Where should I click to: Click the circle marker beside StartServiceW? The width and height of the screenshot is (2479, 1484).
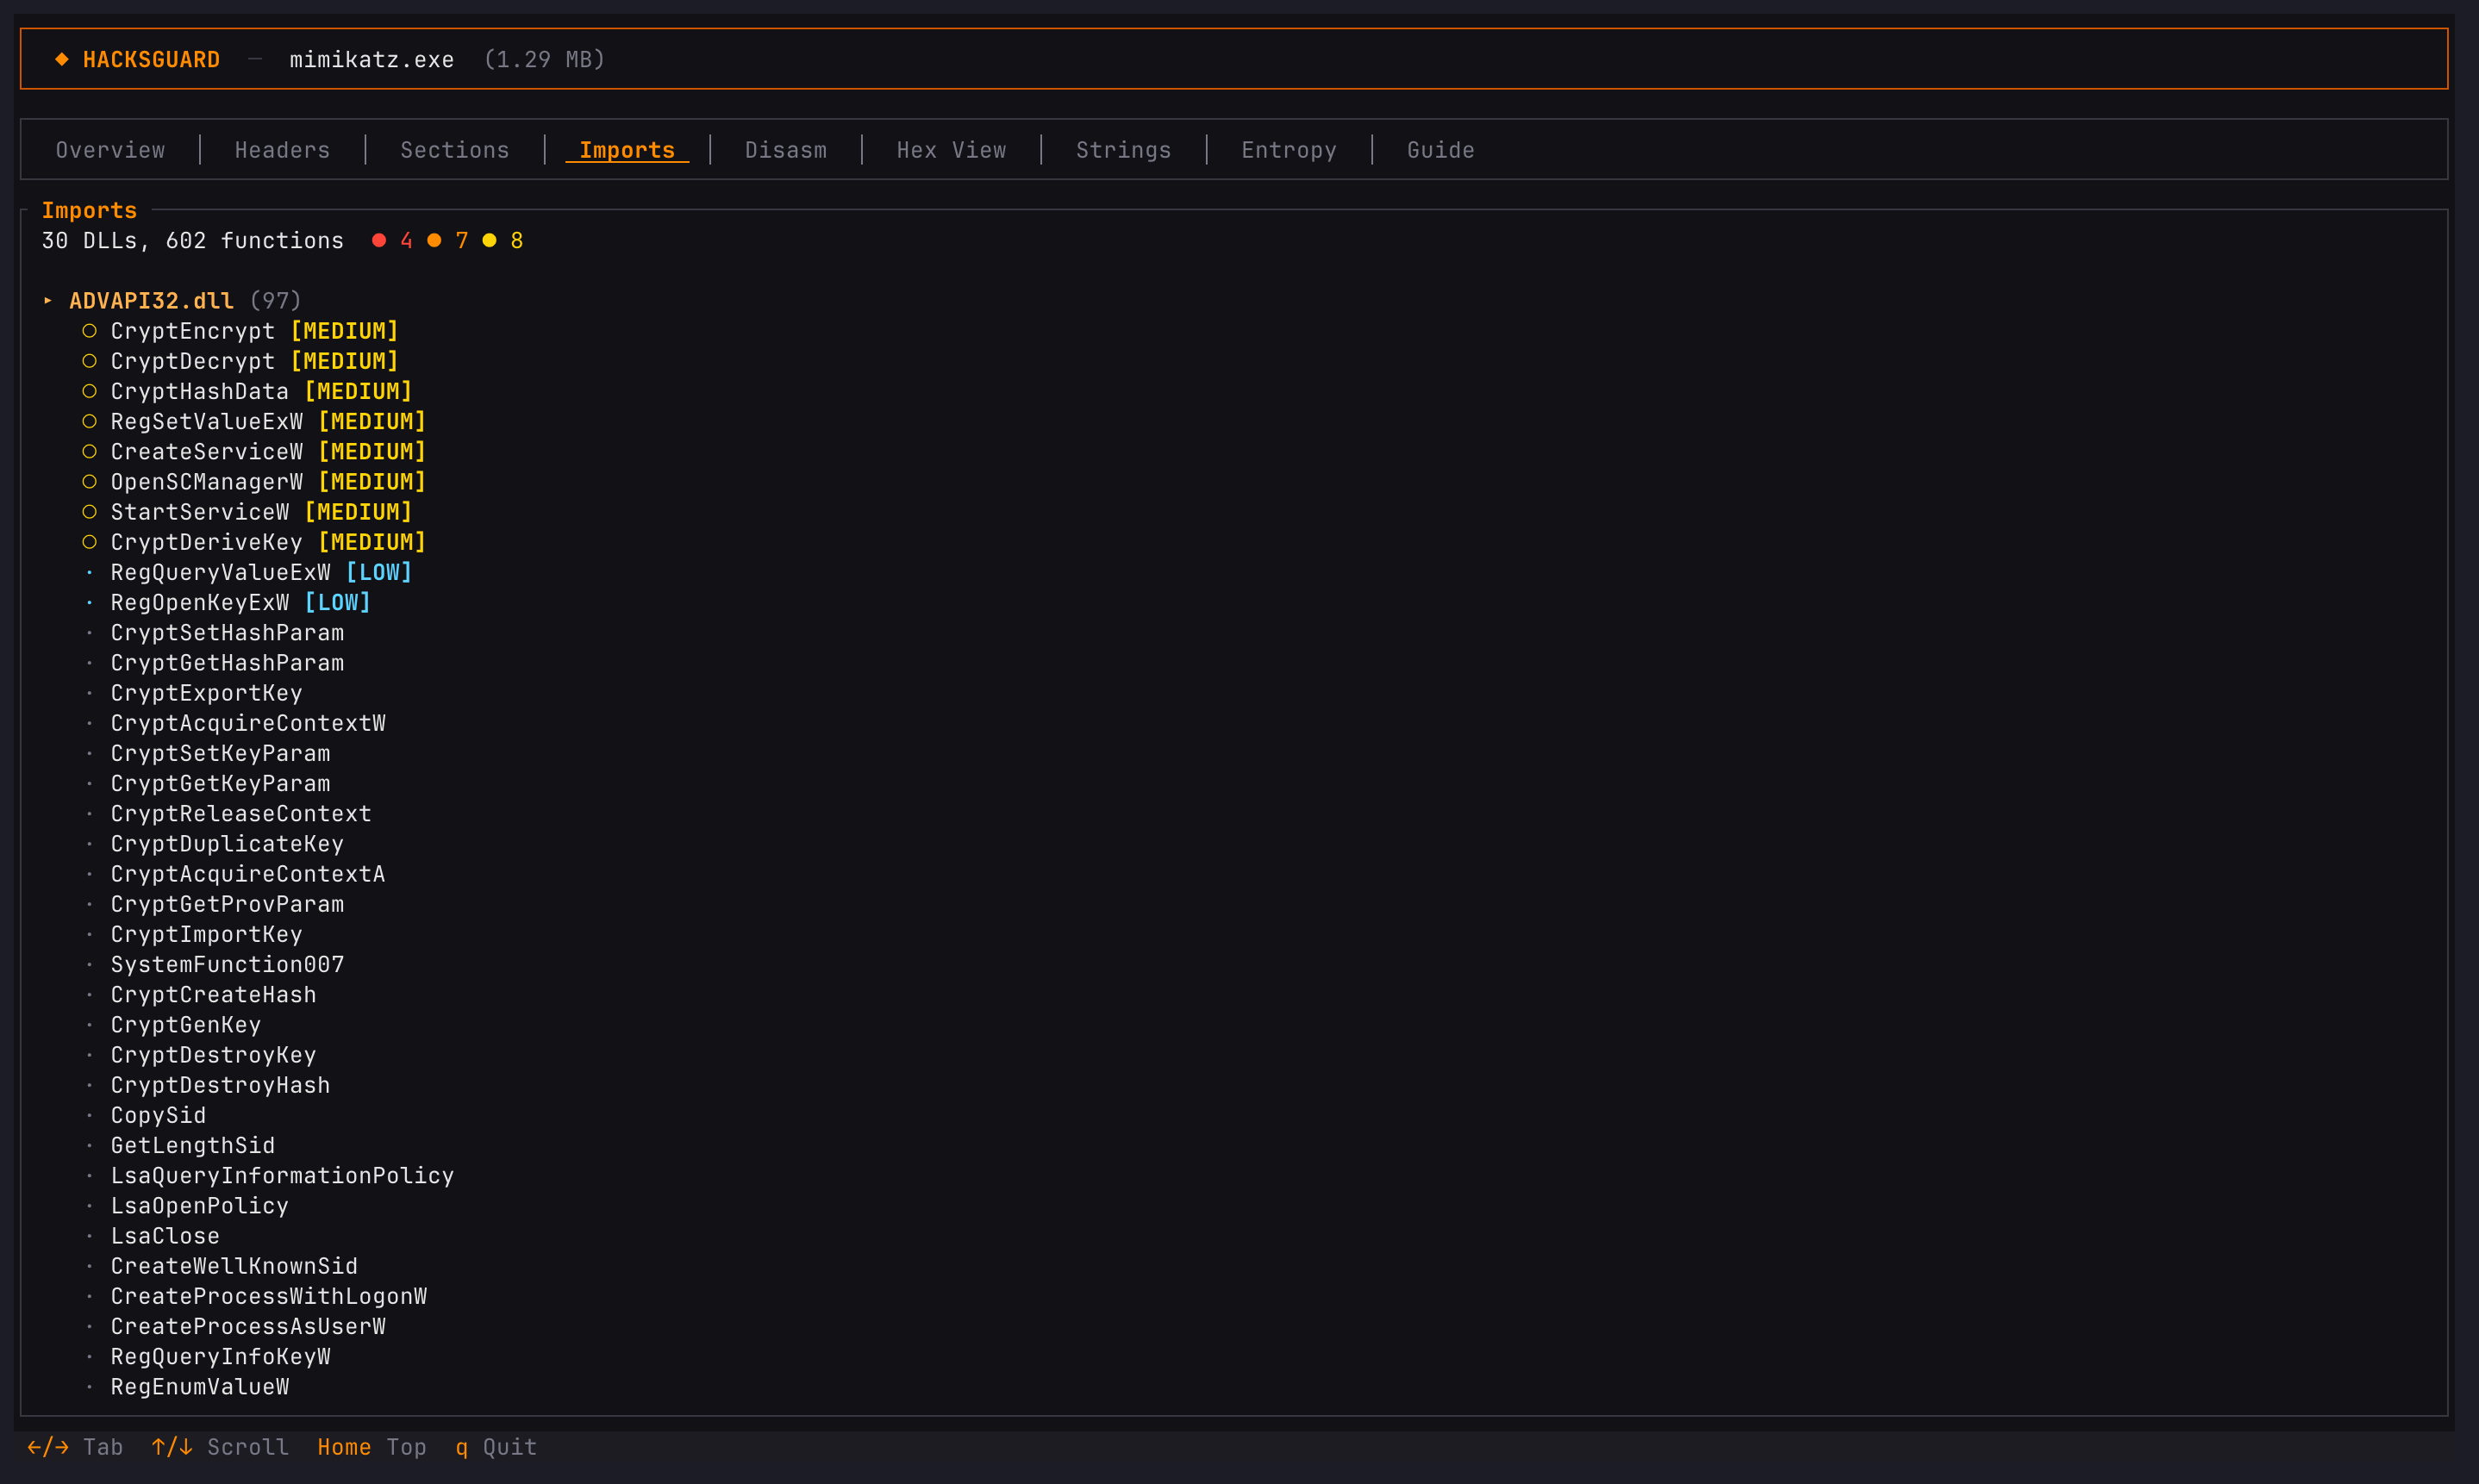[90, 512]
